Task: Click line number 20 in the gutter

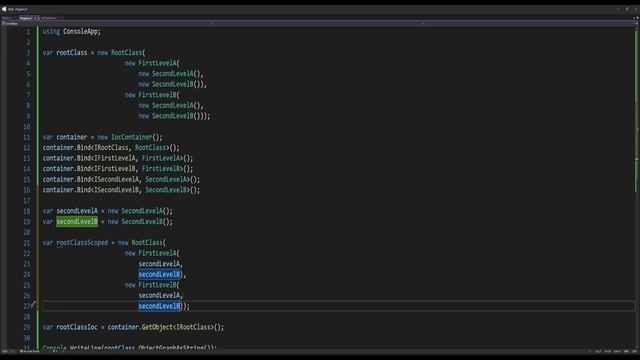Action: pos(27,232)
